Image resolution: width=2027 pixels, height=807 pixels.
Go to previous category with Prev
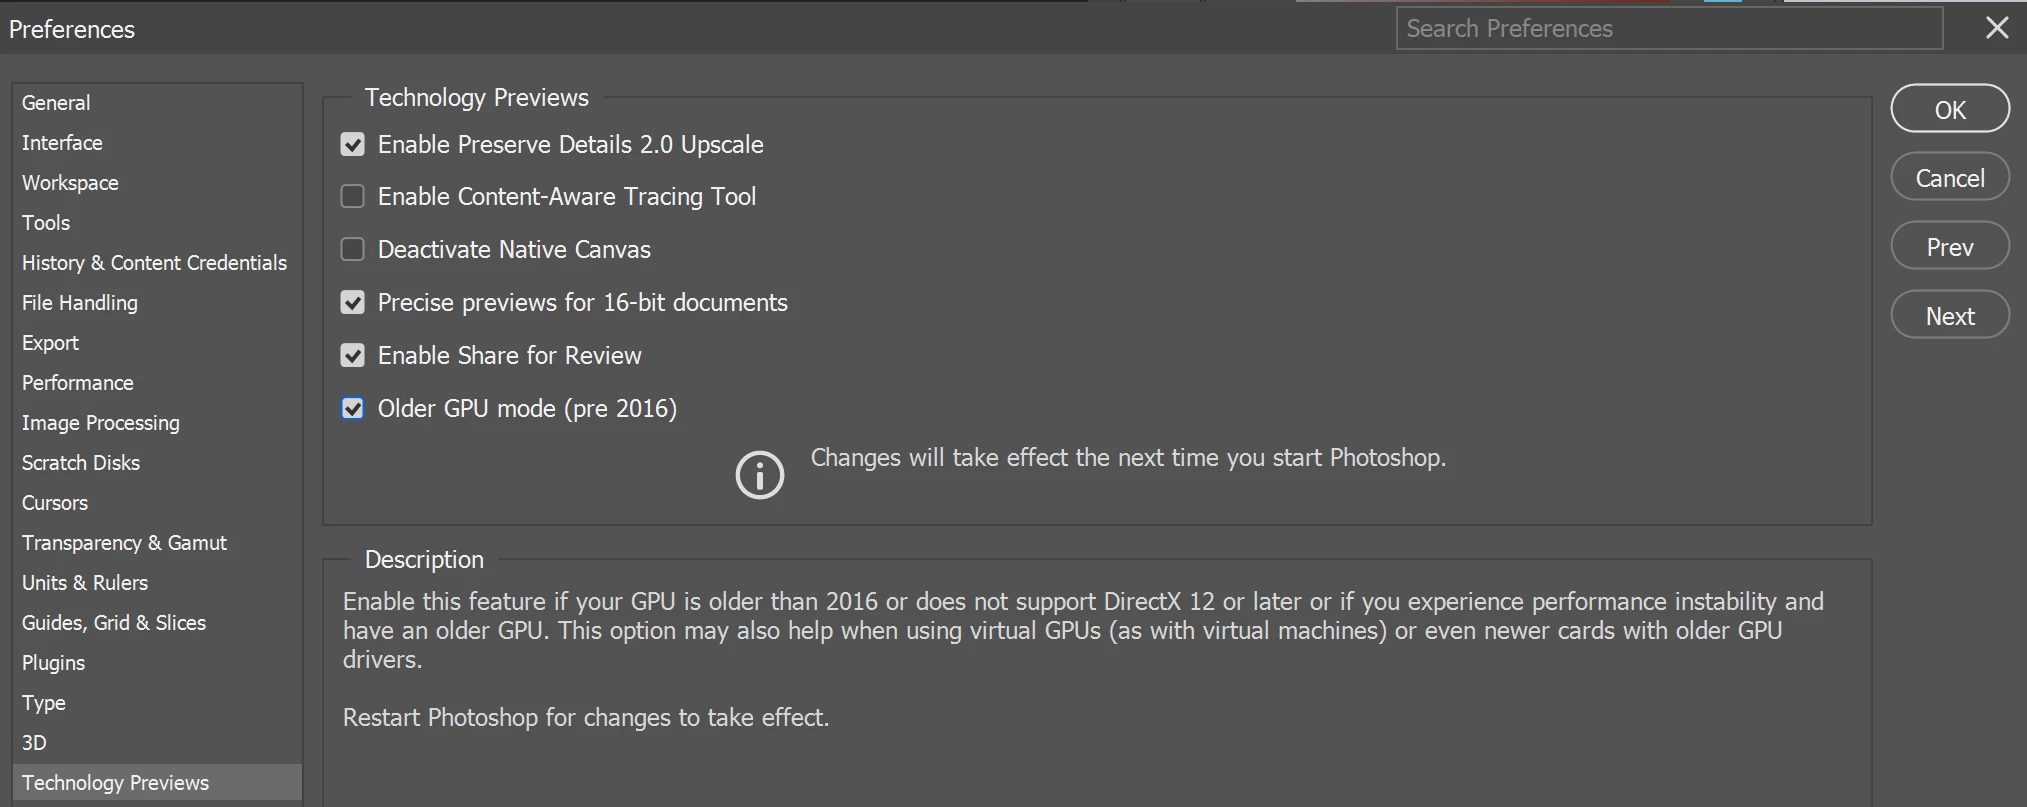point(1950,247)
